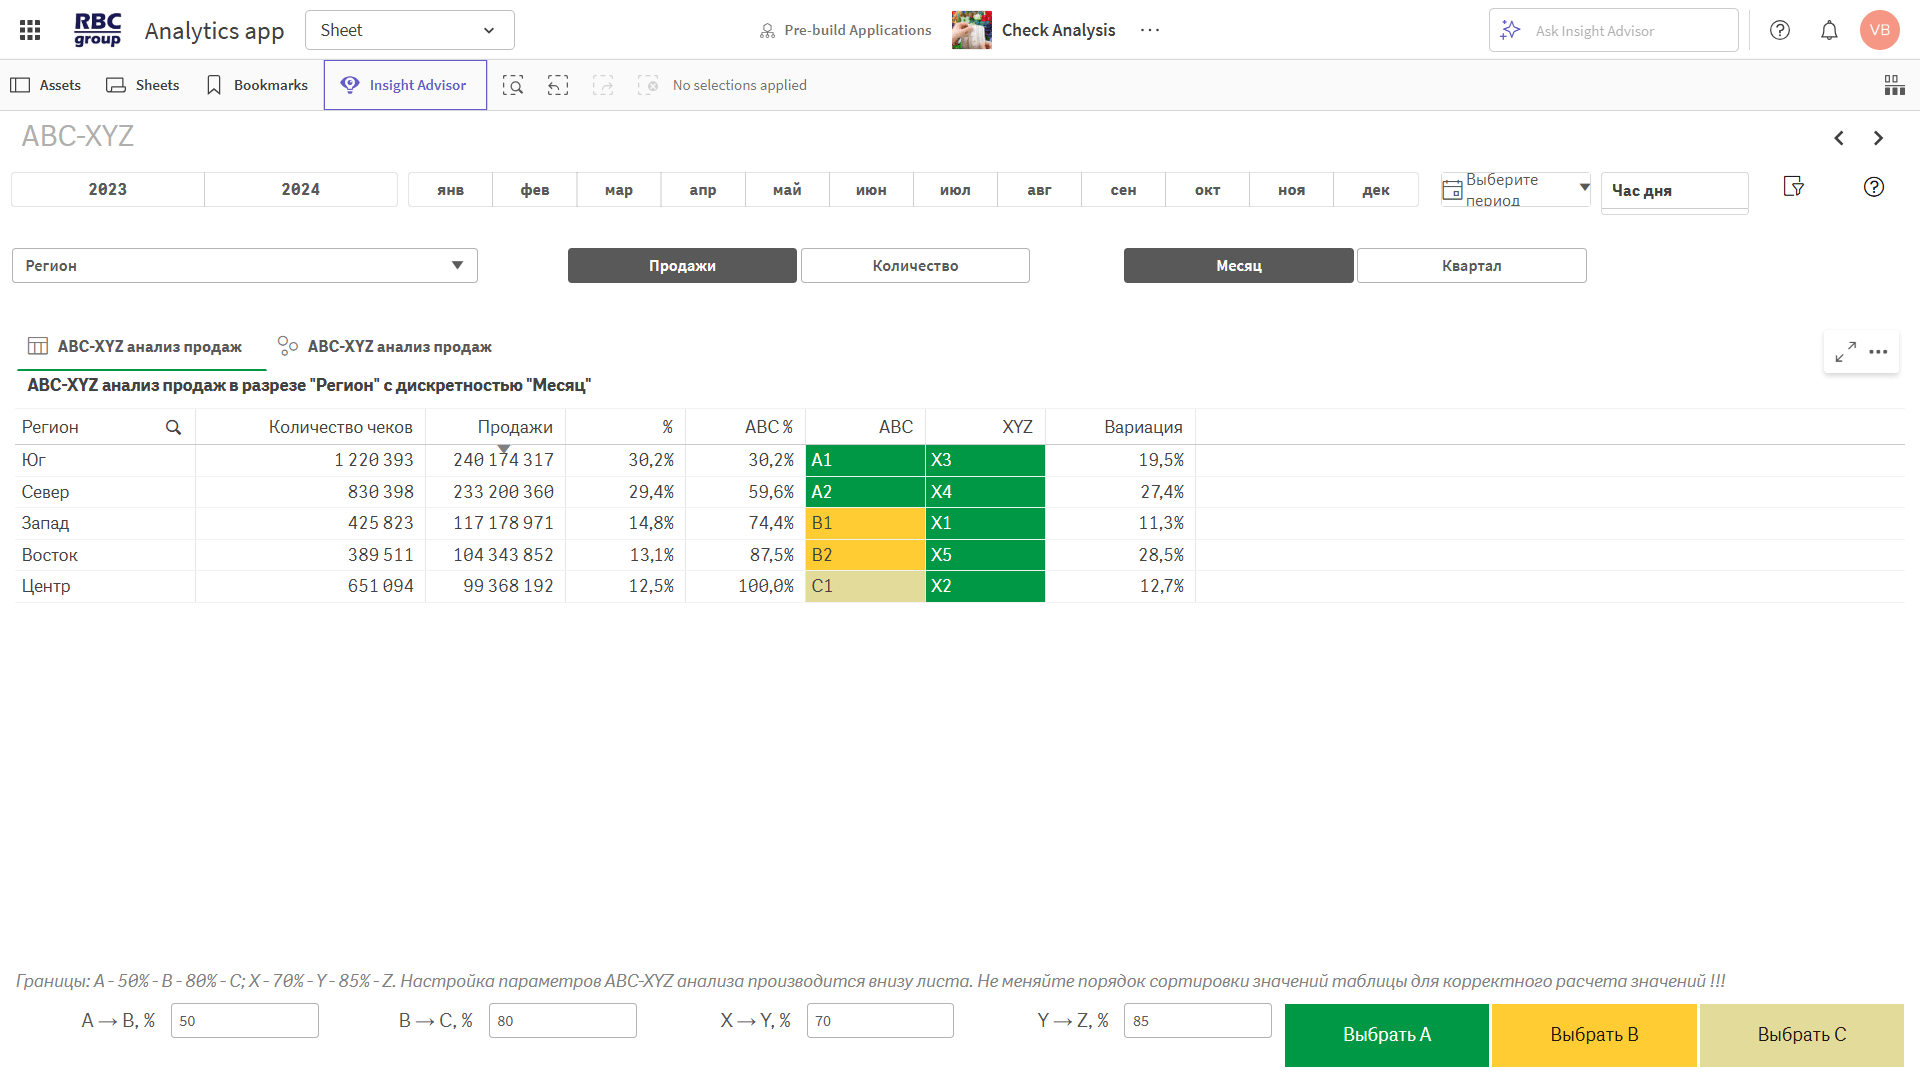Expand chart to fullscreen icon
1920x1080 pixels.
pos(1845,351)
